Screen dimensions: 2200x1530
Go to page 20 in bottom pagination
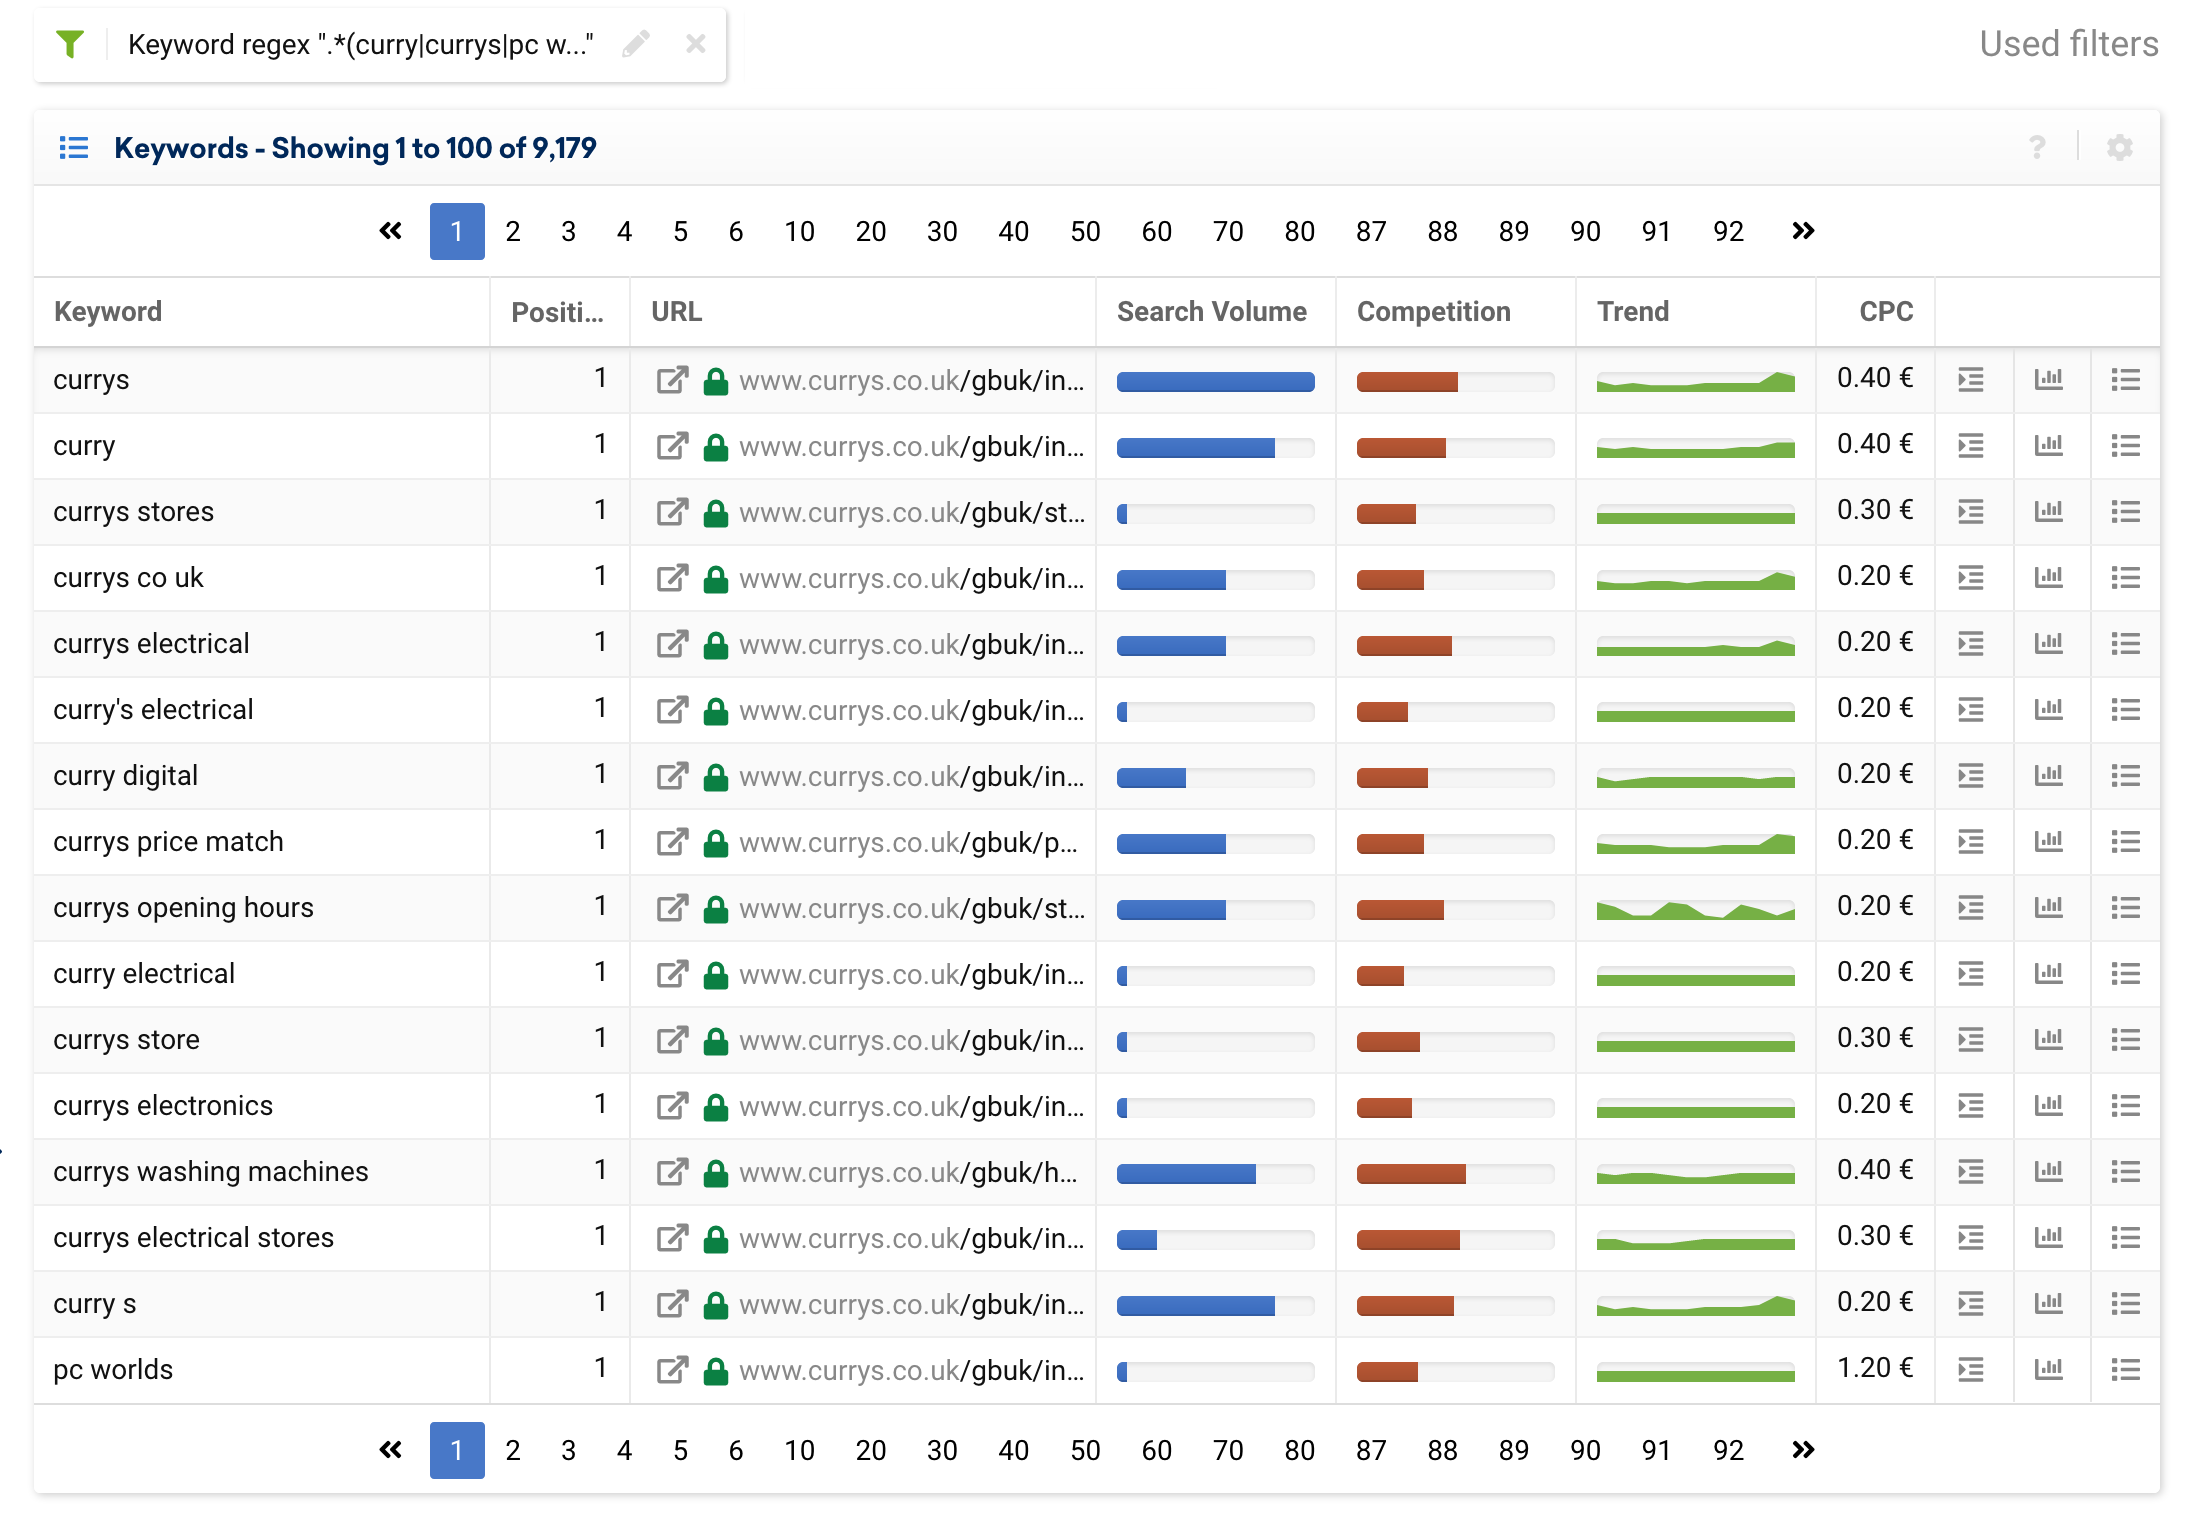click(x=870, y=1451)
